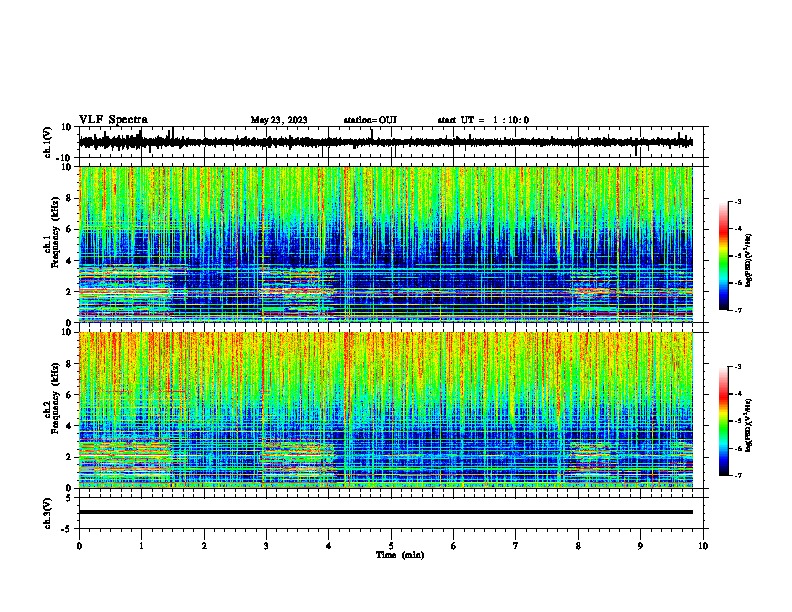Click time axis tick label "7"
The height and width of the screenshot is (612, 792).
(x=516, y=546)
